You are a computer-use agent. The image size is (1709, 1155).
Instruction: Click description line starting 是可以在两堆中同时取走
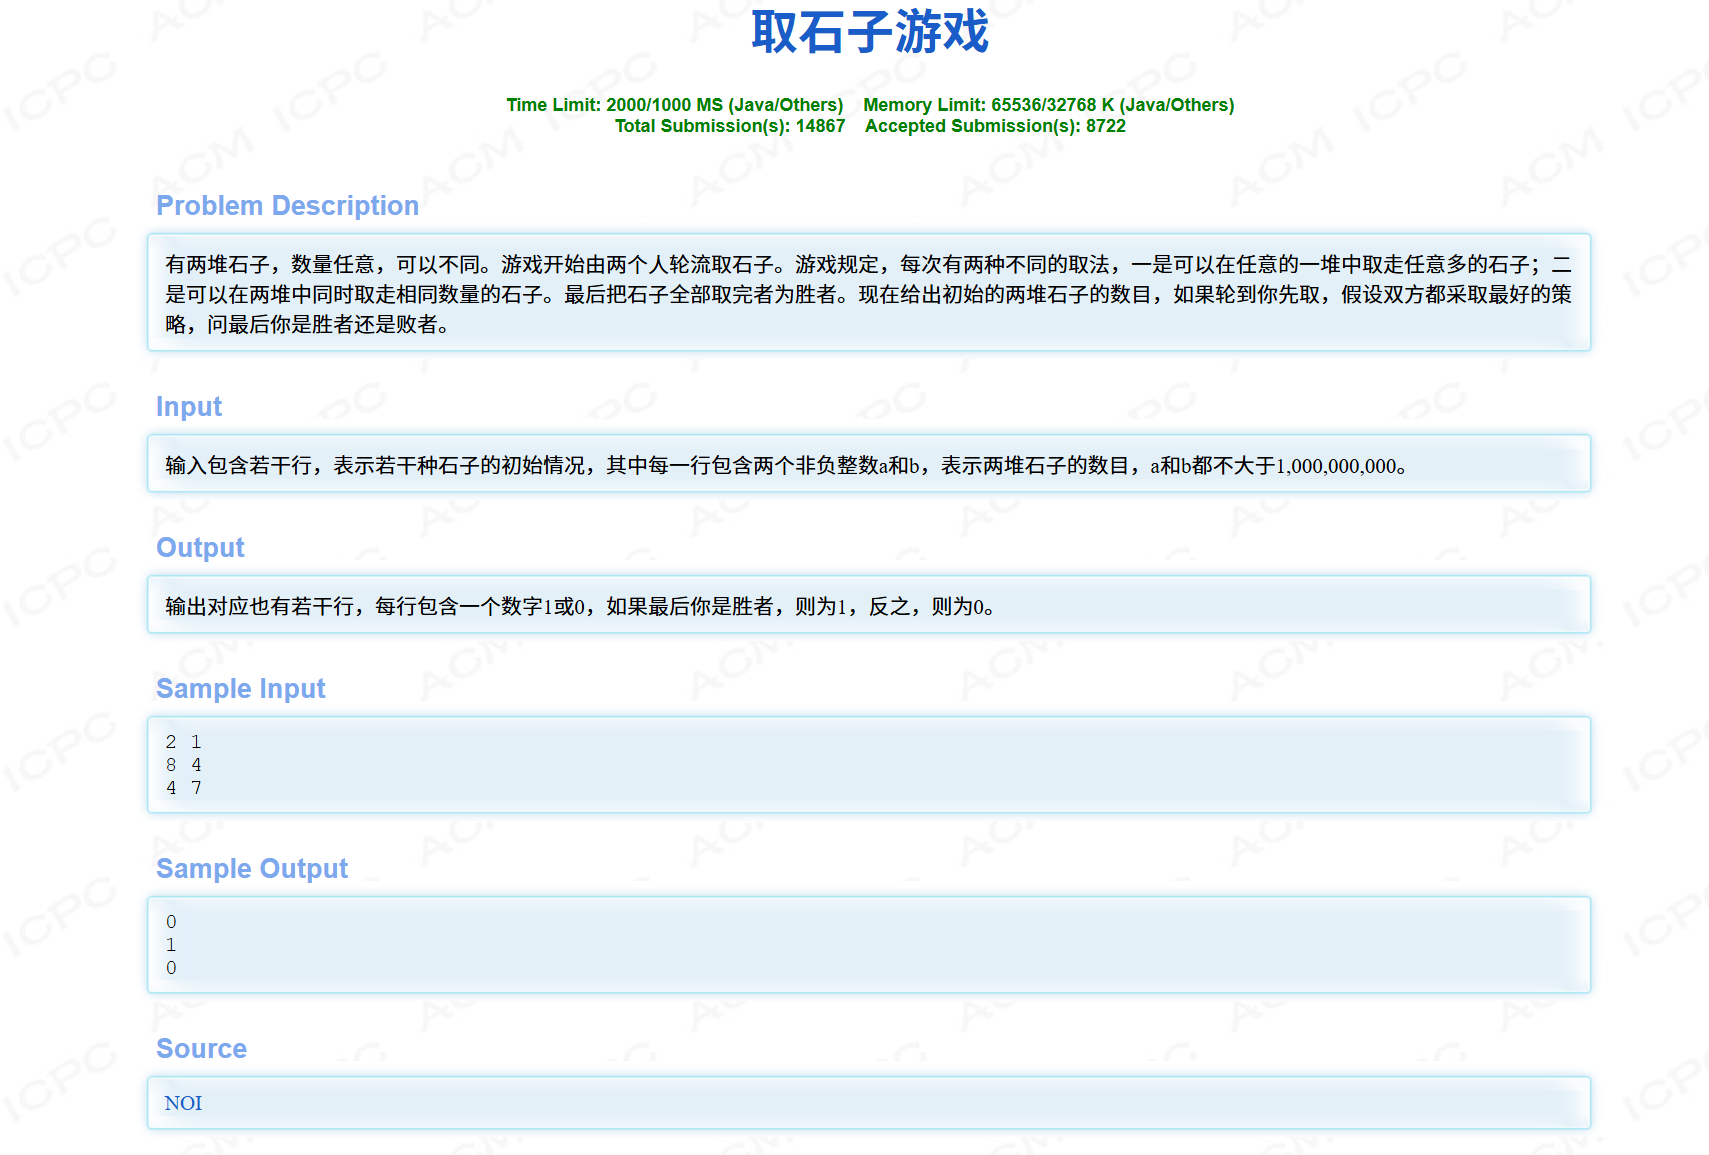[x=869, y=294]
